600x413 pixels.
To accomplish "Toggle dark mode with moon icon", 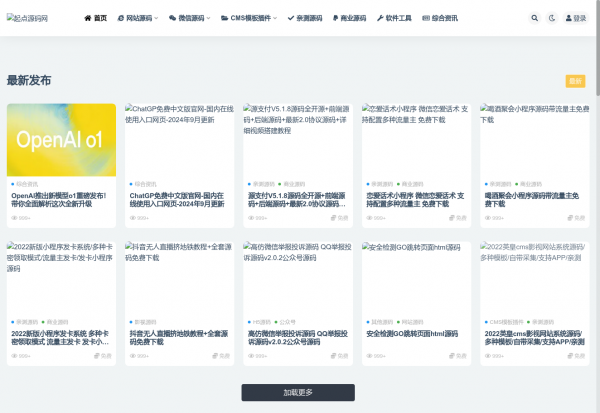I will pos(552,18).
